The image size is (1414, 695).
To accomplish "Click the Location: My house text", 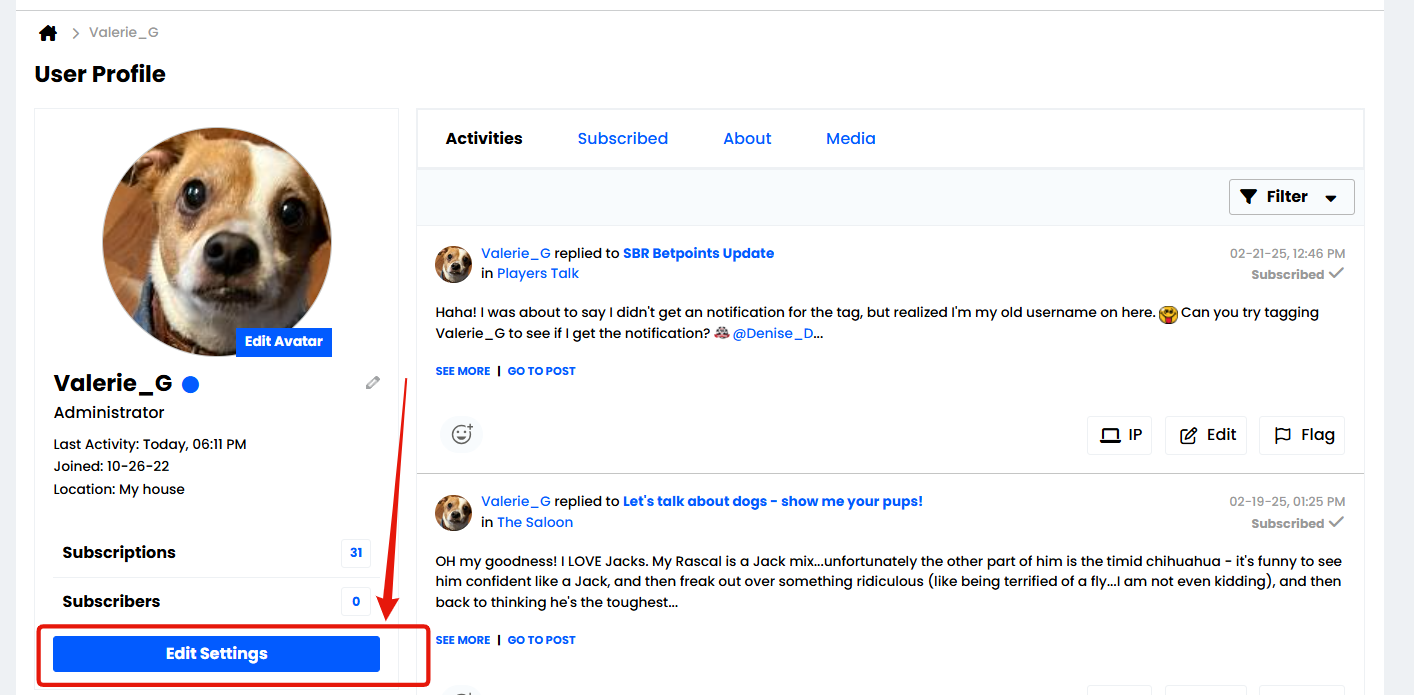I will tap(119, 489).
